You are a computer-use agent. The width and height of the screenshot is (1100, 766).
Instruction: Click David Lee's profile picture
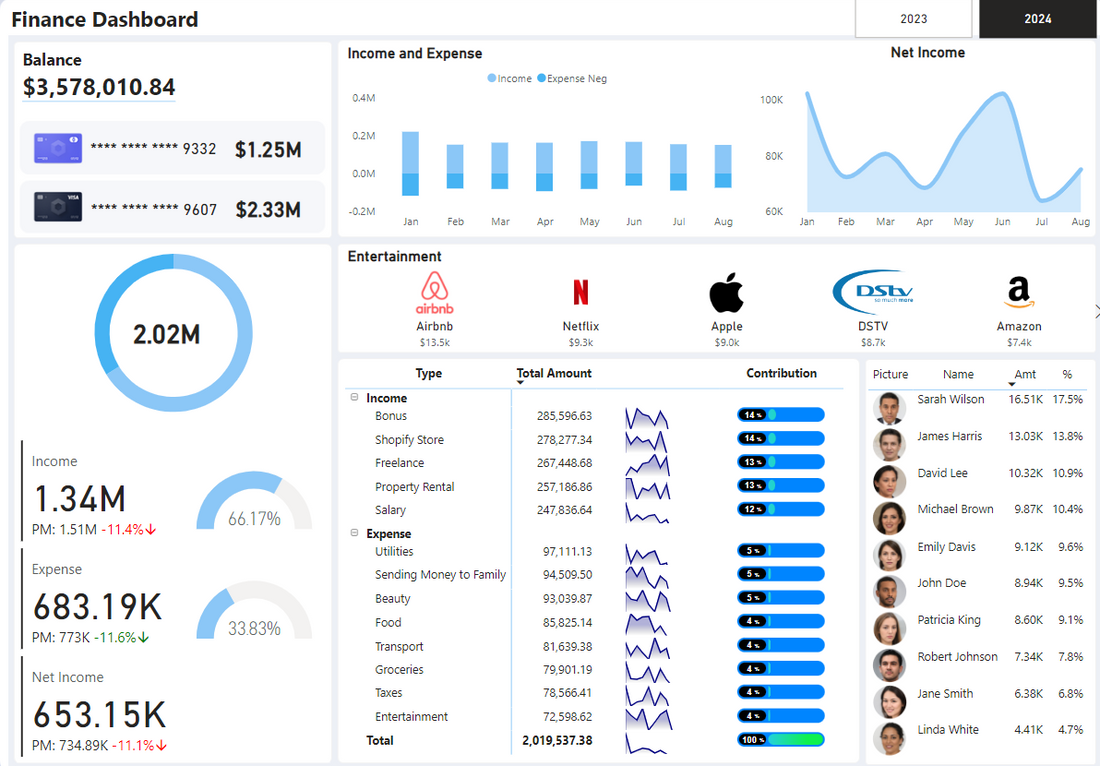pos(889,481)
